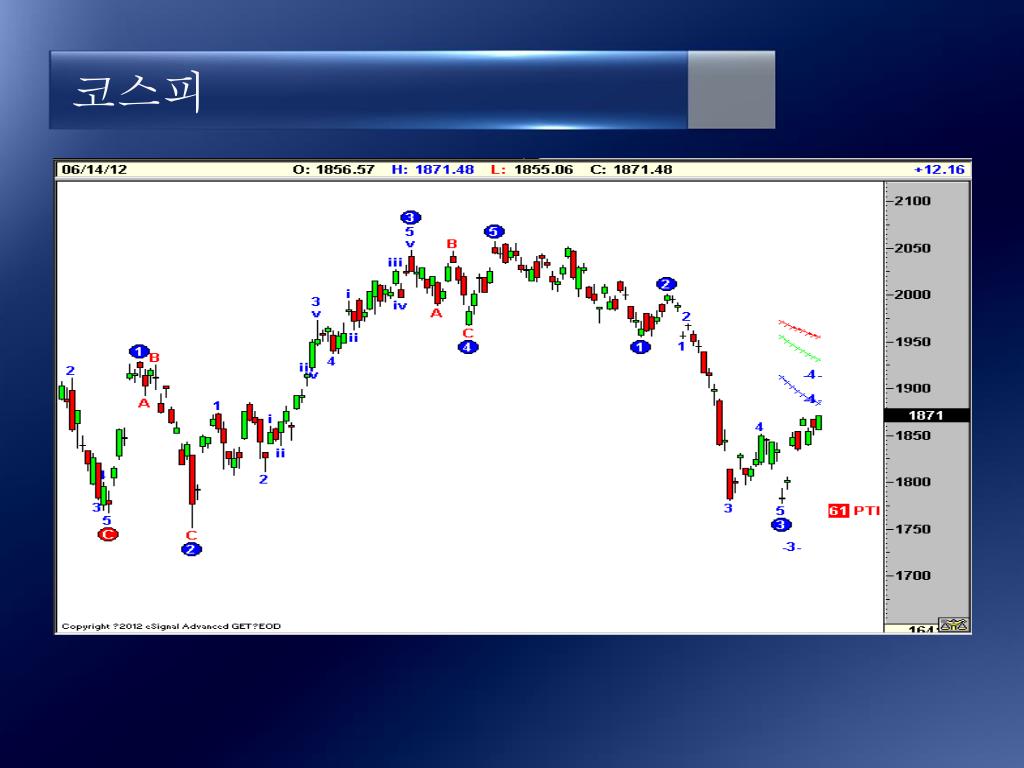Click the 1950 price axis label

(912, 342)
